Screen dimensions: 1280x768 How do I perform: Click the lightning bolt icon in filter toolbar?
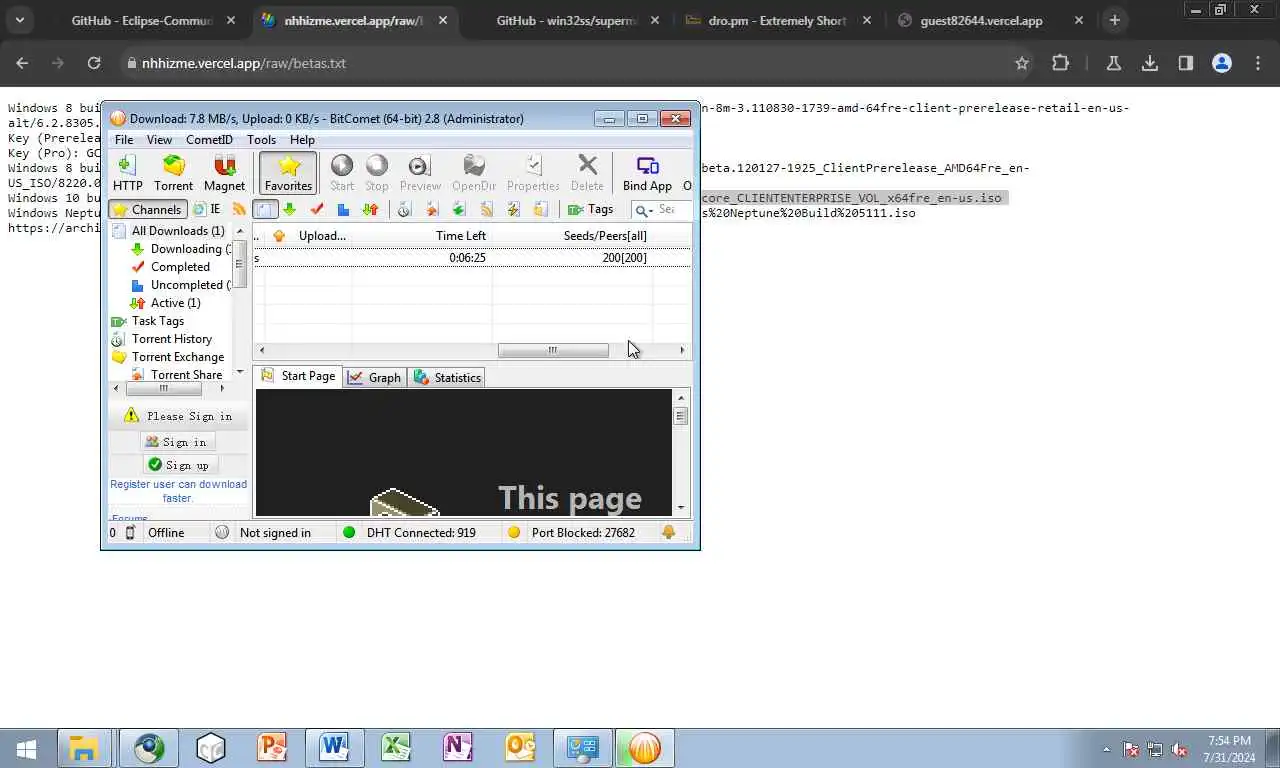(x=513, y=209)
